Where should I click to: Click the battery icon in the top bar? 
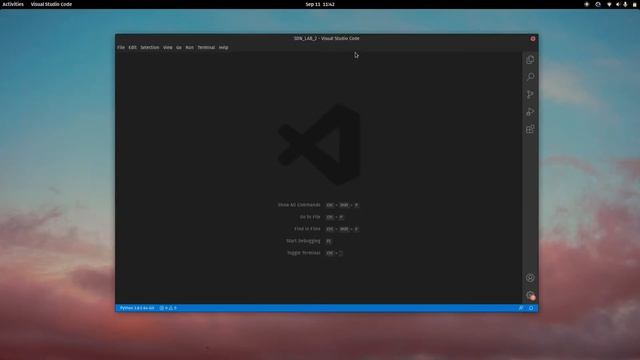(635, 4)
